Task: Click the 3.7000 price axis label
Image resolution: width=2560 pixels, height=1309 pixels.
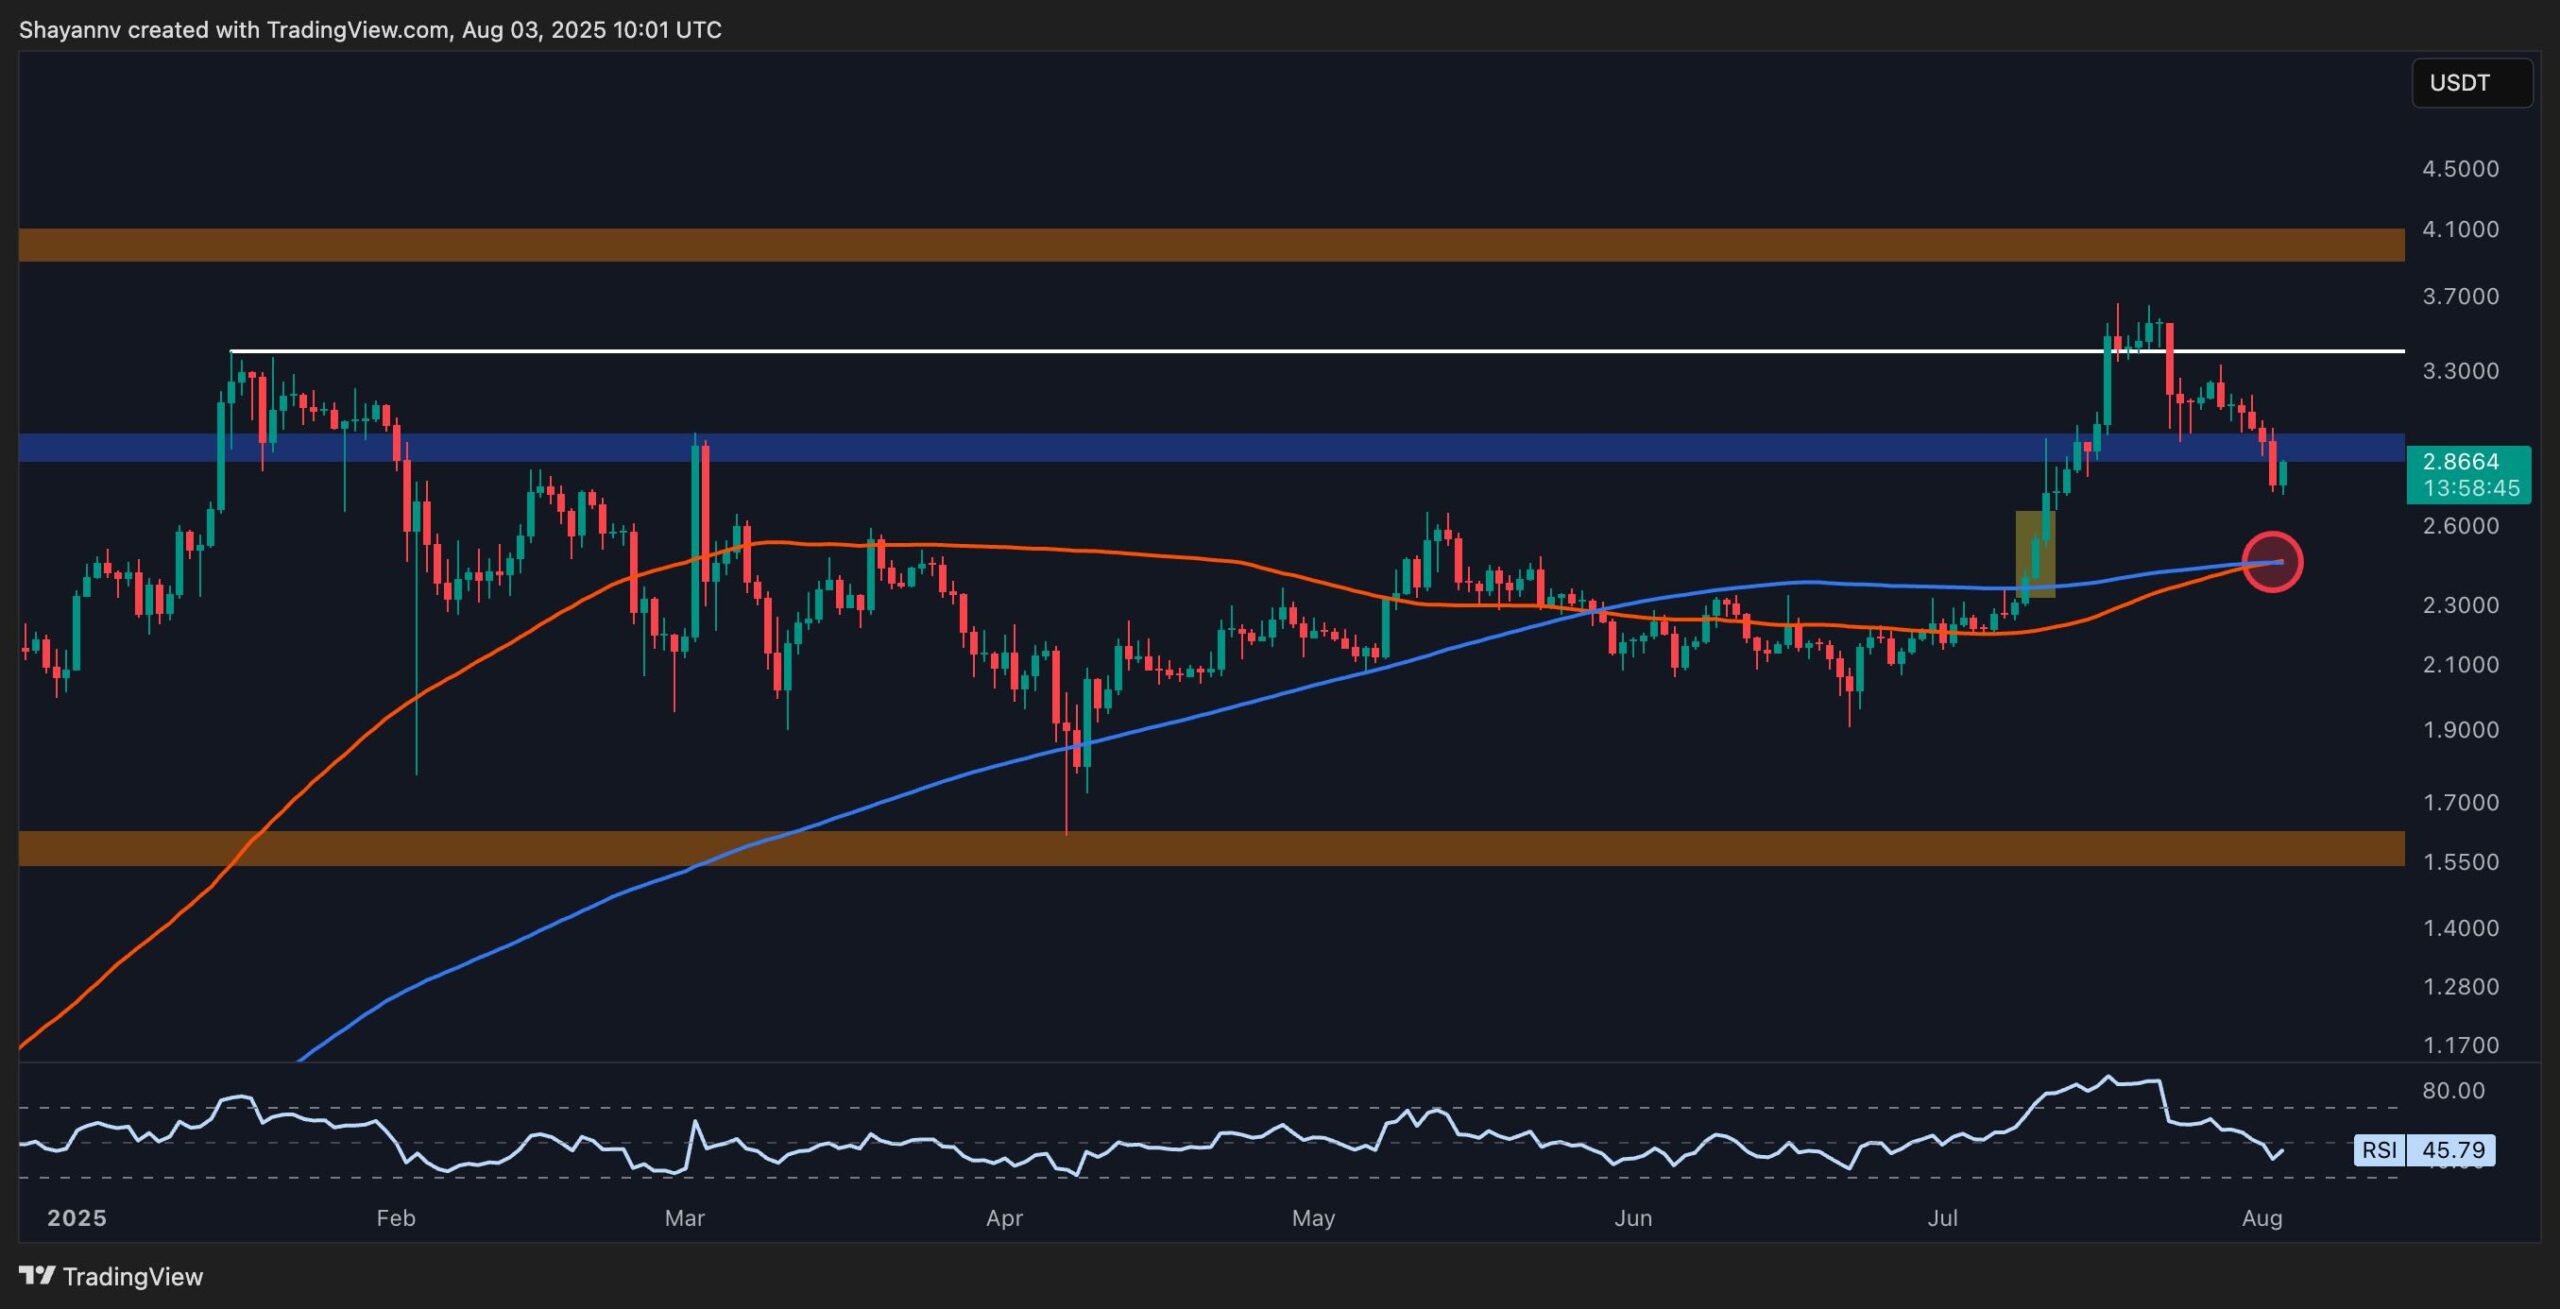Action: coord(2460,297)
